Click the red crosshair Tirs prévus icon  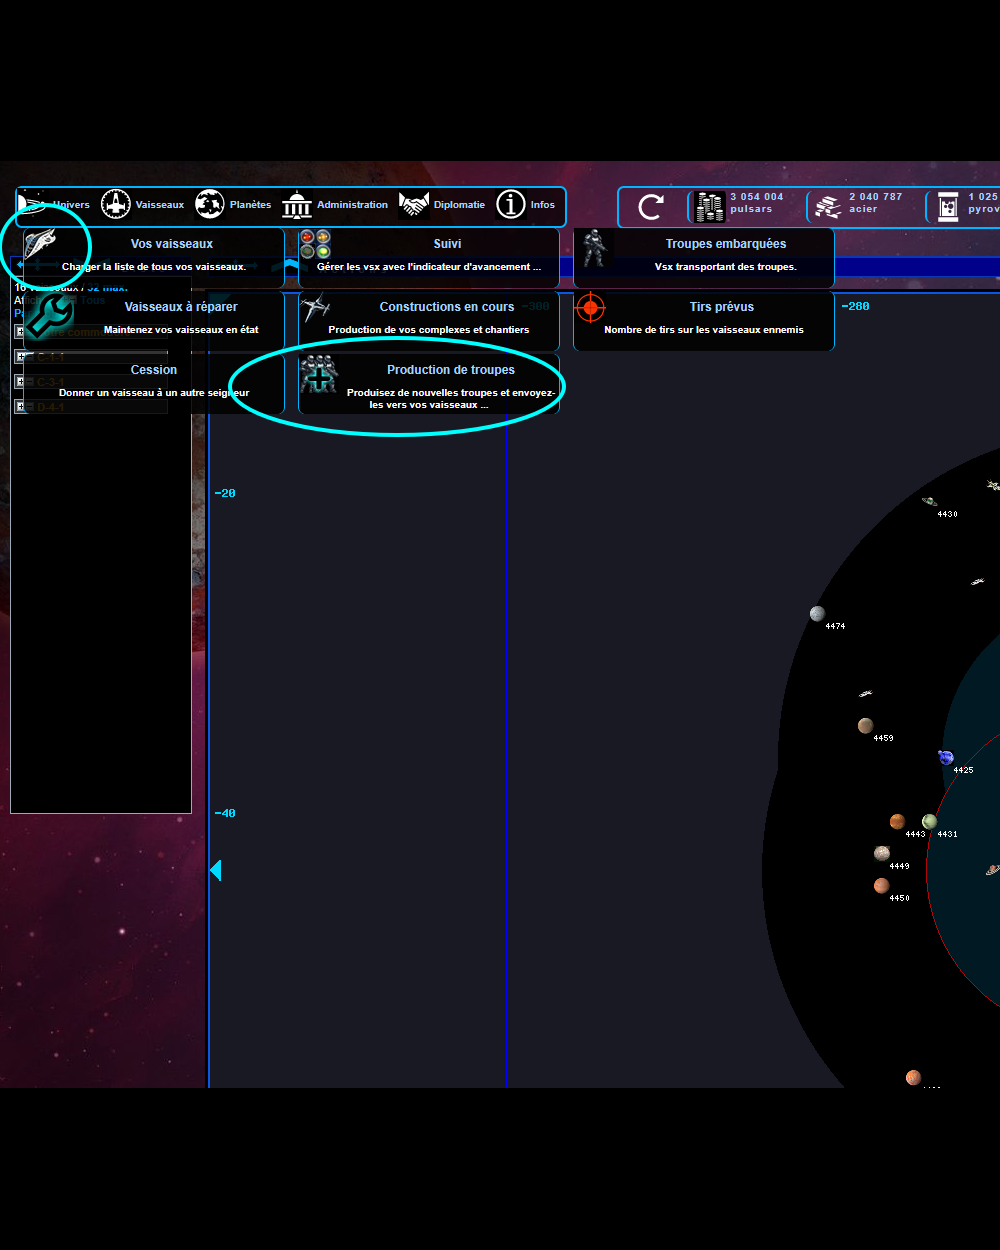591,308
